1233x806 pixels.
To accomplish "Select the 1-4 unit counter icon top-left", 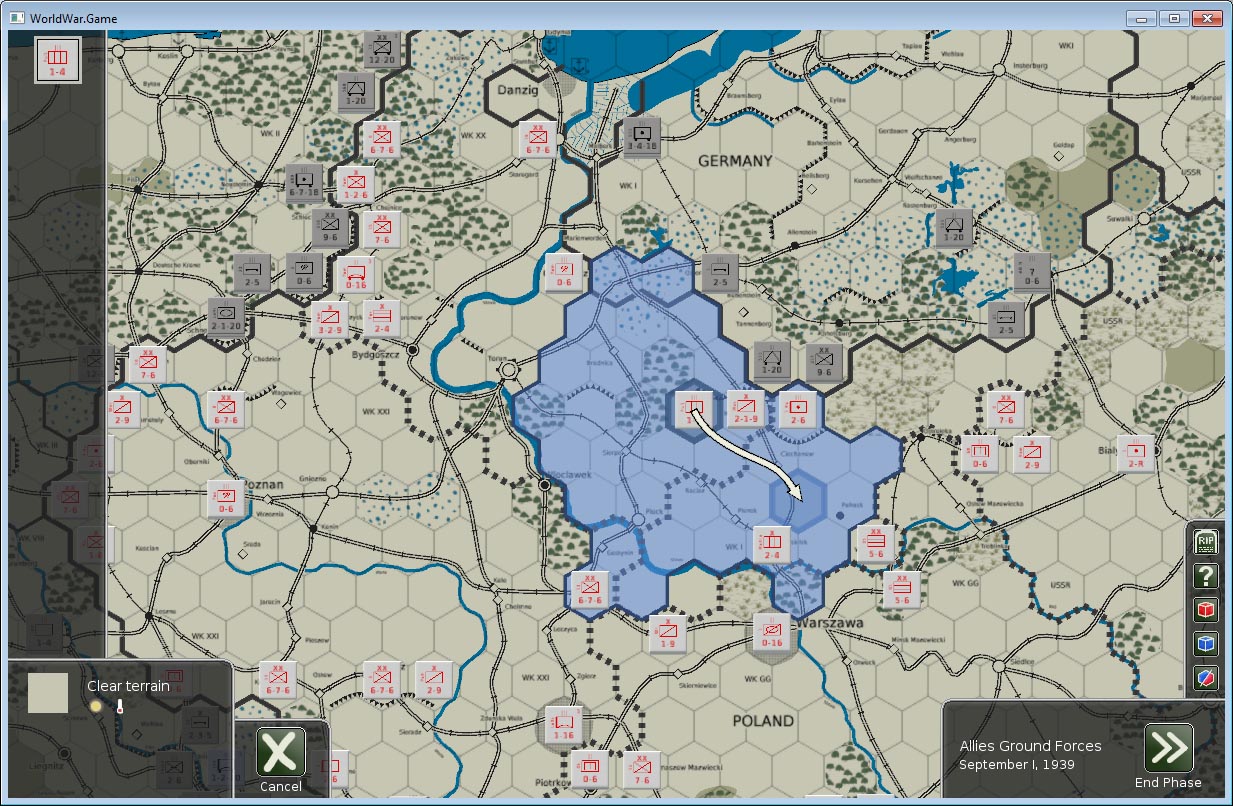I will pos(57,60).
